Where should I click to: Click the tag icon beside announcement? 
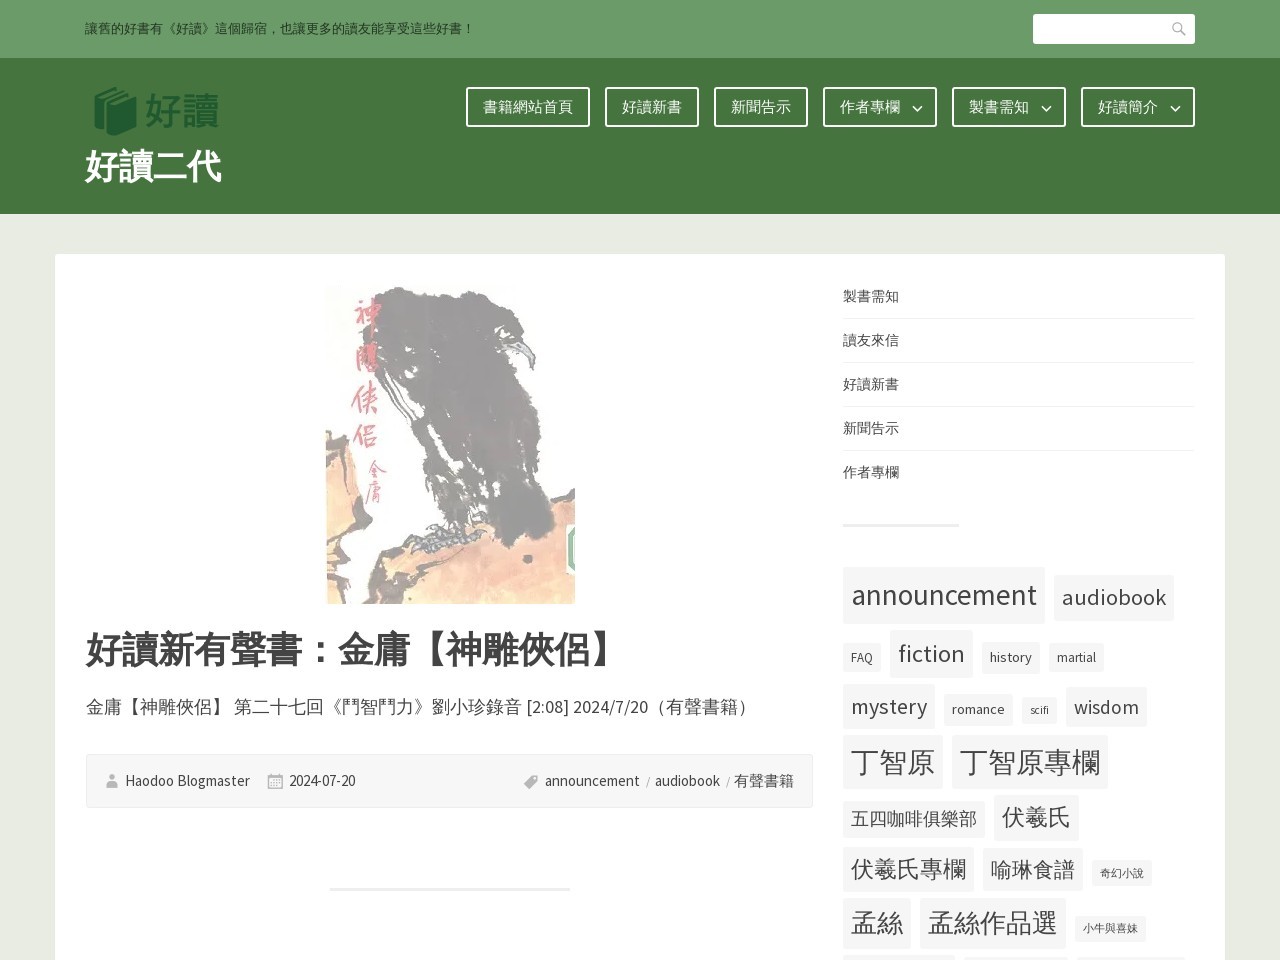(x=531, y=781)
